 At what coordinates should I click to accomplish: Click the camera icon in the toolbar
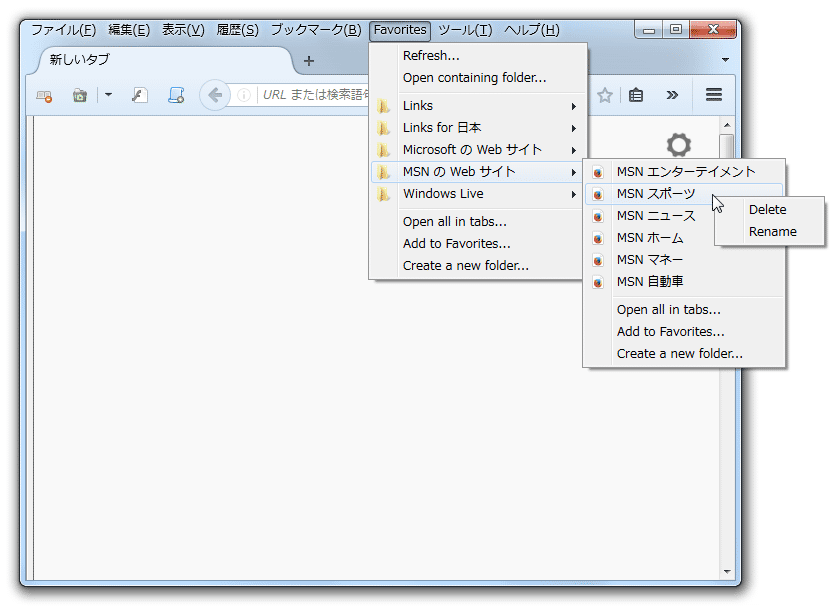tap(80, 95)
